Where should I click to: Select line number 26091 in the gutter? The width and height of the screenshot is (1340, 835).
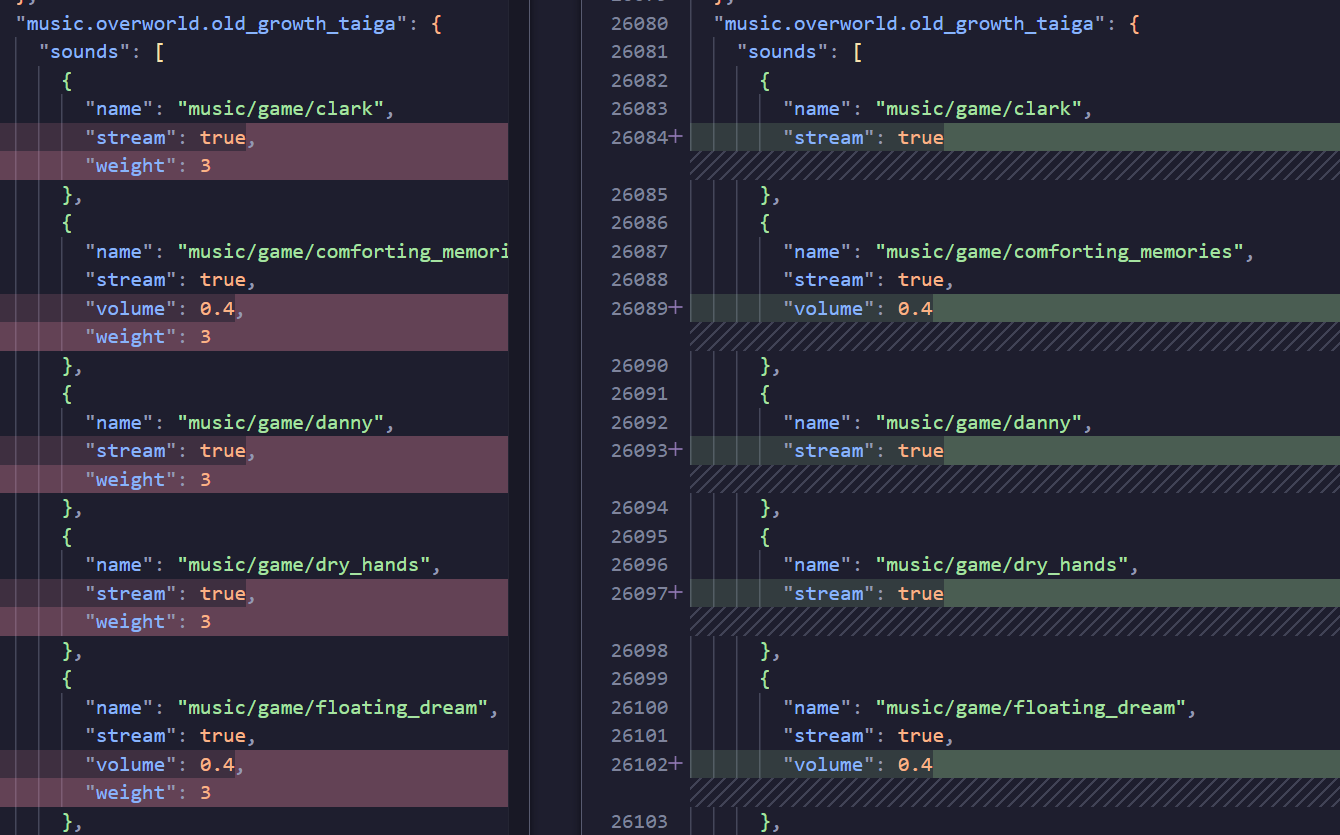point(640,394)
